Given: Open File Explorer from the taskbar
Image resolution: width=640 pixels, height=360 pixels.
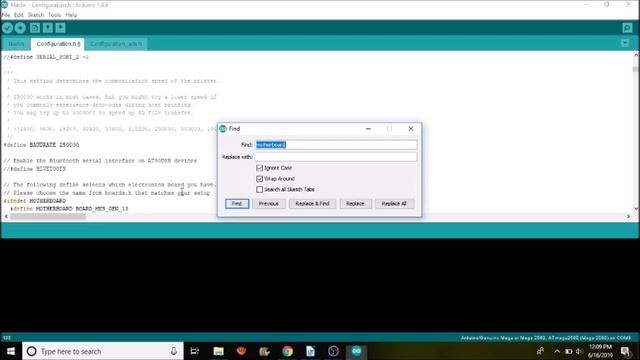Looking at the screenshot, I should click(x=218, y=351).
